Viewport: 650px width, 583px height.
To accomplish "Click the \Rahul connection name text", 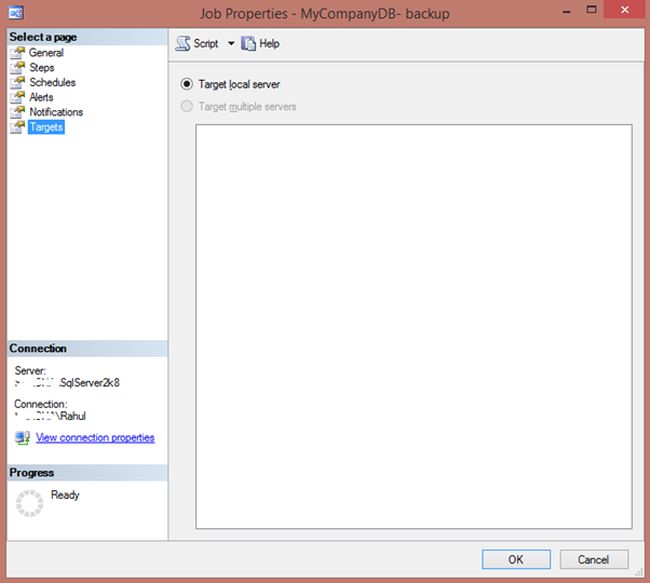I will 71,416.
